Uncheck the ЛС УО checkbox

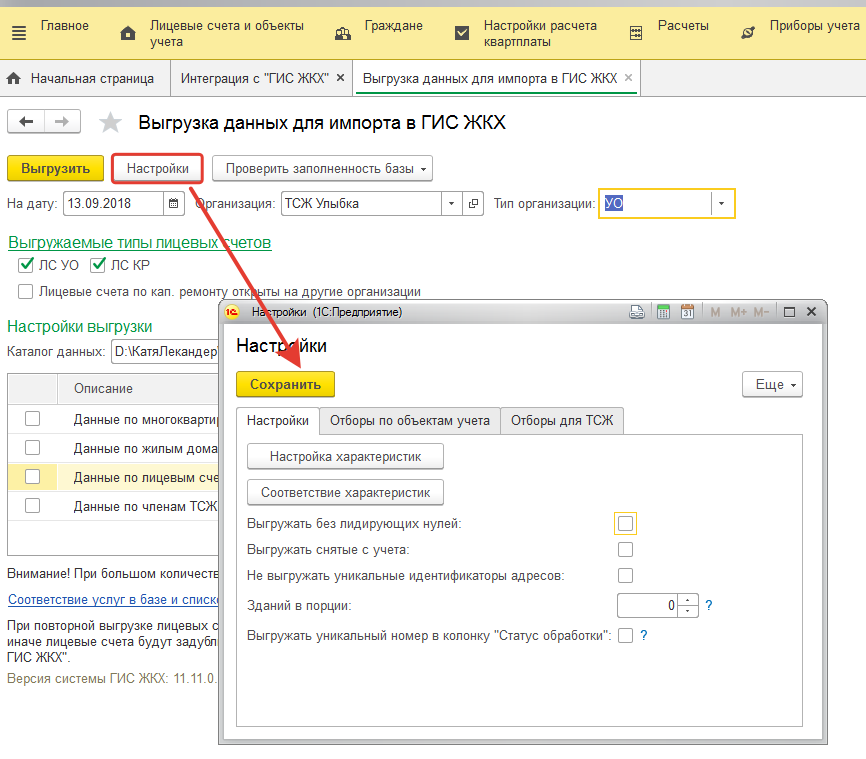tap(26, 265)
